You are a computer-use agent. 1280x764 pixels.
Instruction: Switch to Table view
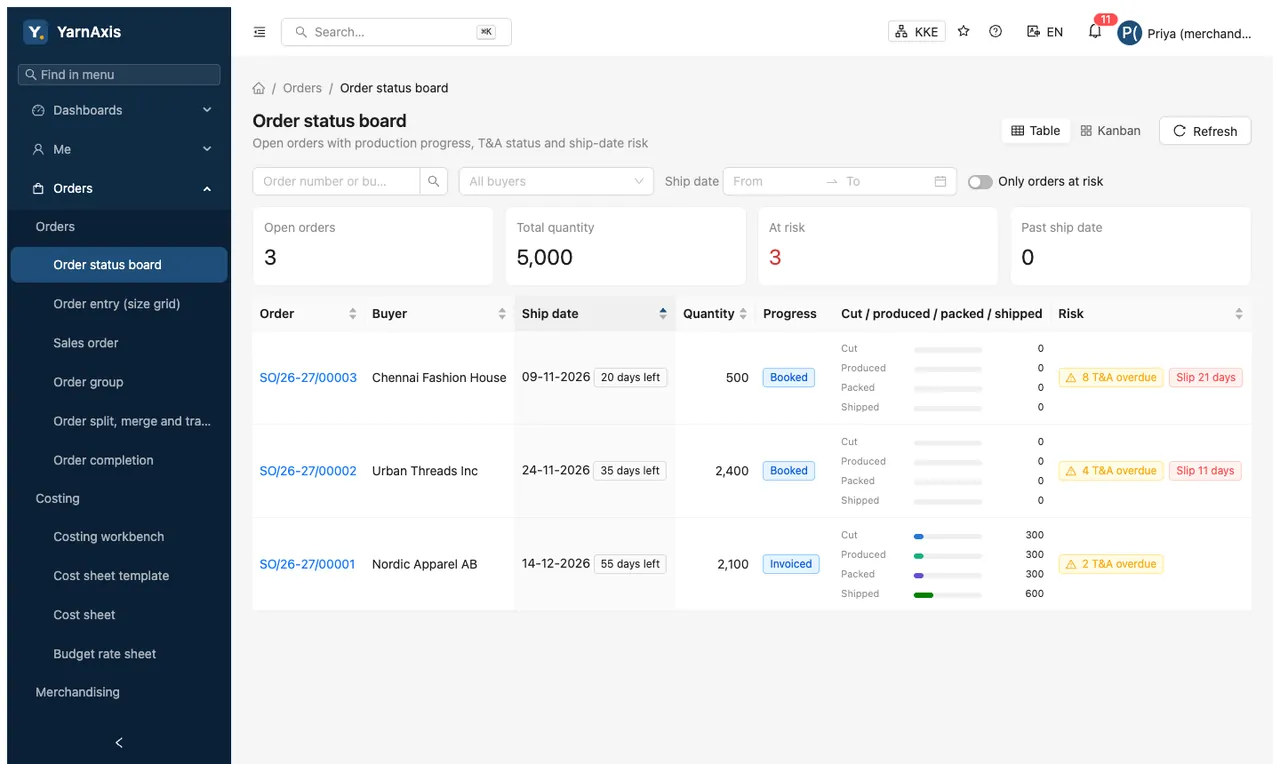tap(1036, 131)
